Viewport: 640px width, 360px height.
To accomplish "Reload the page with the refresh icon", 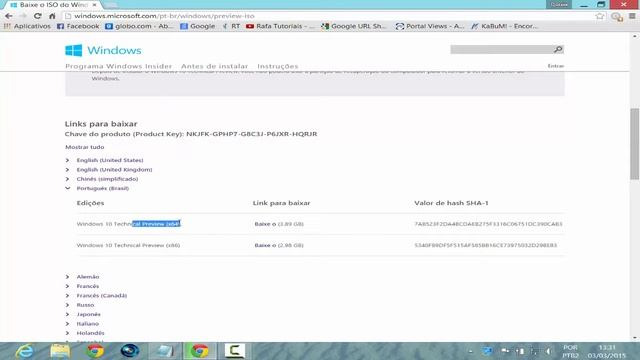I will tap(38, 16).
